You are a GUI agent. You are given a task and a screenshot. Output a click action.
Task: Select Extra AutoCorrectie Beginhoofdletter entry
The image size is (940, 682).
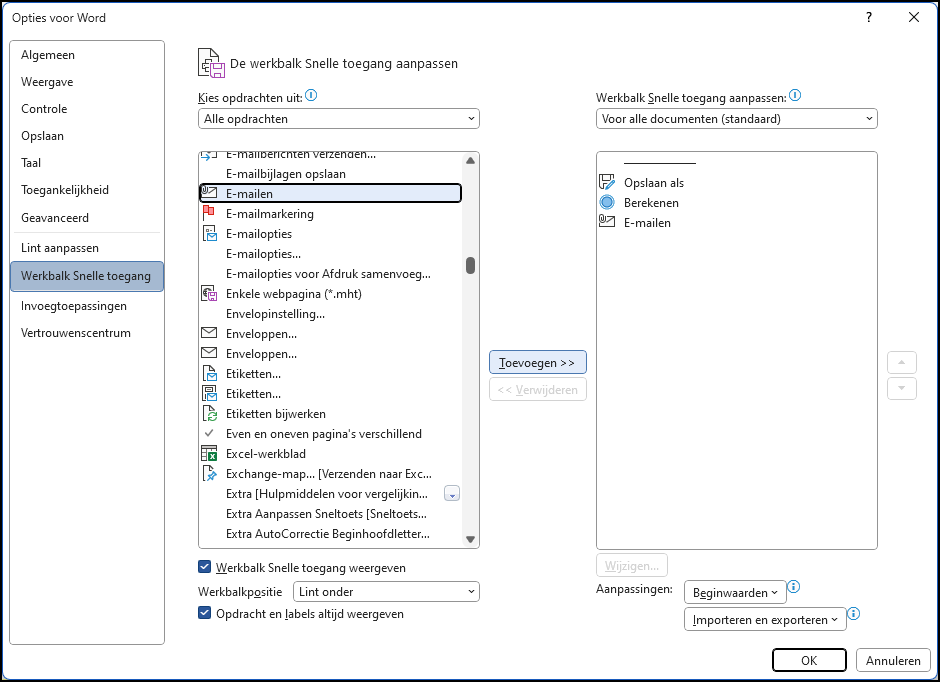click(x=330, y=533)
